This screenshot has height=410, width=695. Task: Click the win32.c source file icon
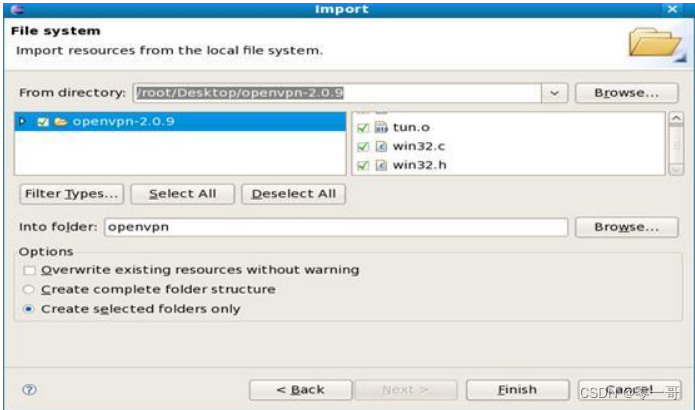(x=381, y=146)
